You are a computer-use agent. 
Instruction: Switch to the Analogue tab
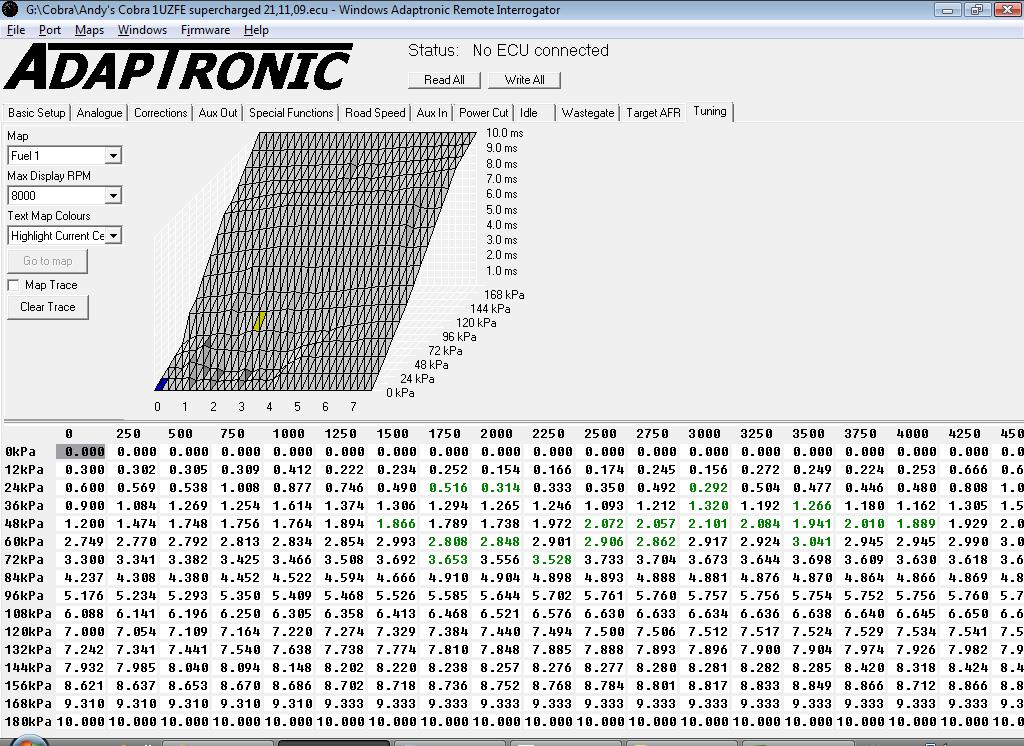[99, 113]
